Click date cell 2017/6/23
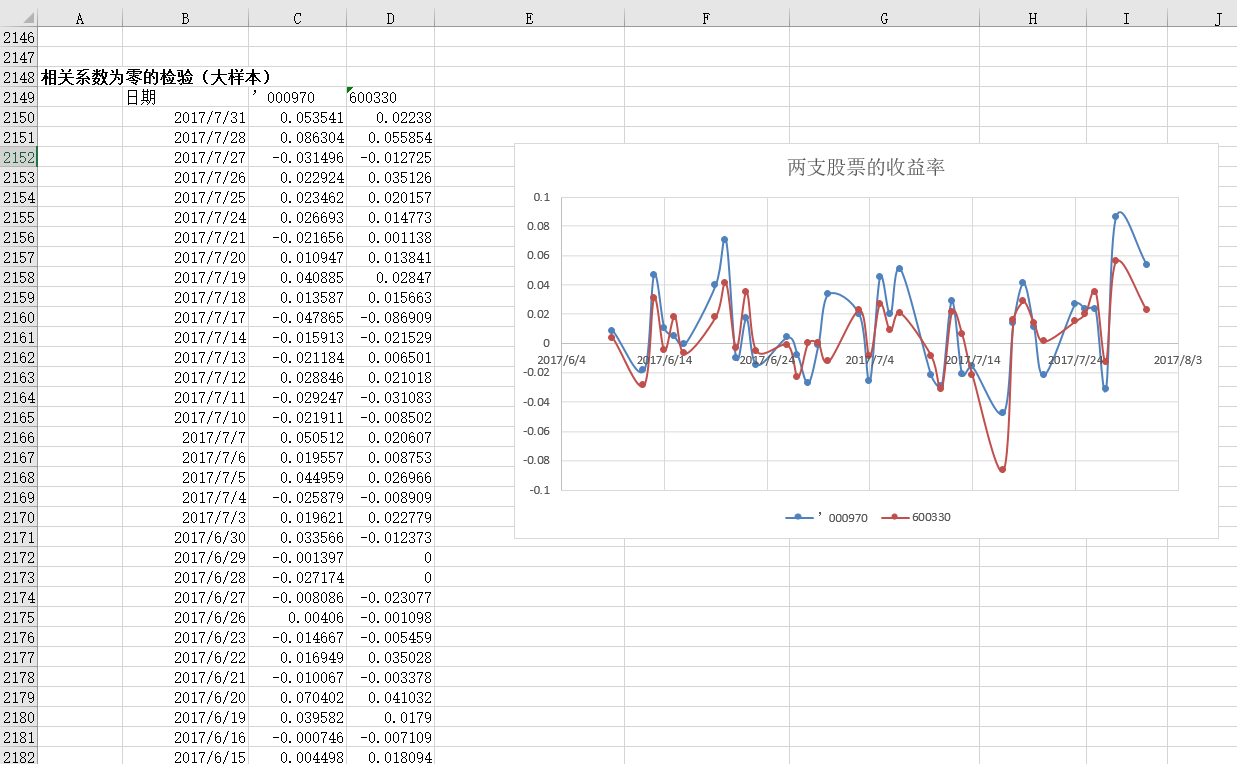The width and height of the screenshot is (1237, 764). [186, 637]
